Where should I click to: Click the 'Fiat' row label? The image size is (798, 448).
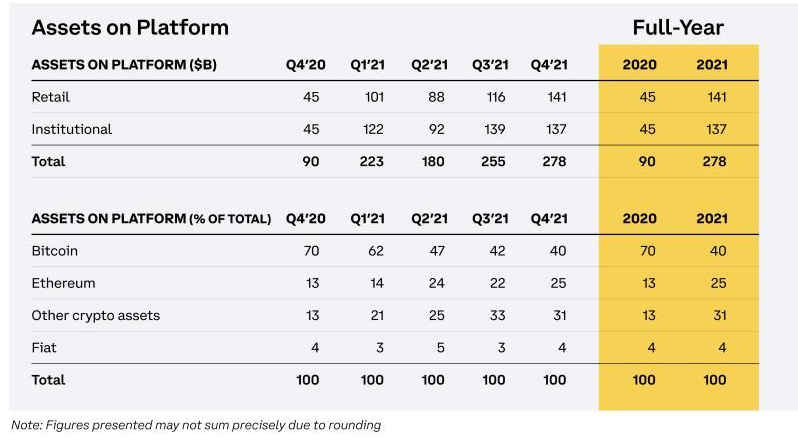(x=44, y=347)
